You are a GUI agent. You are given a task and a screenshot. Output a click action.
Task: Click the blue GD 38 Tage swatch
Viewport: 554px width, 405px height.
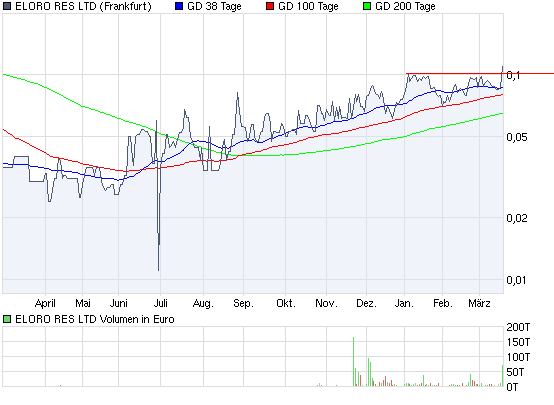pyautogui.click(x=179, y=6)
